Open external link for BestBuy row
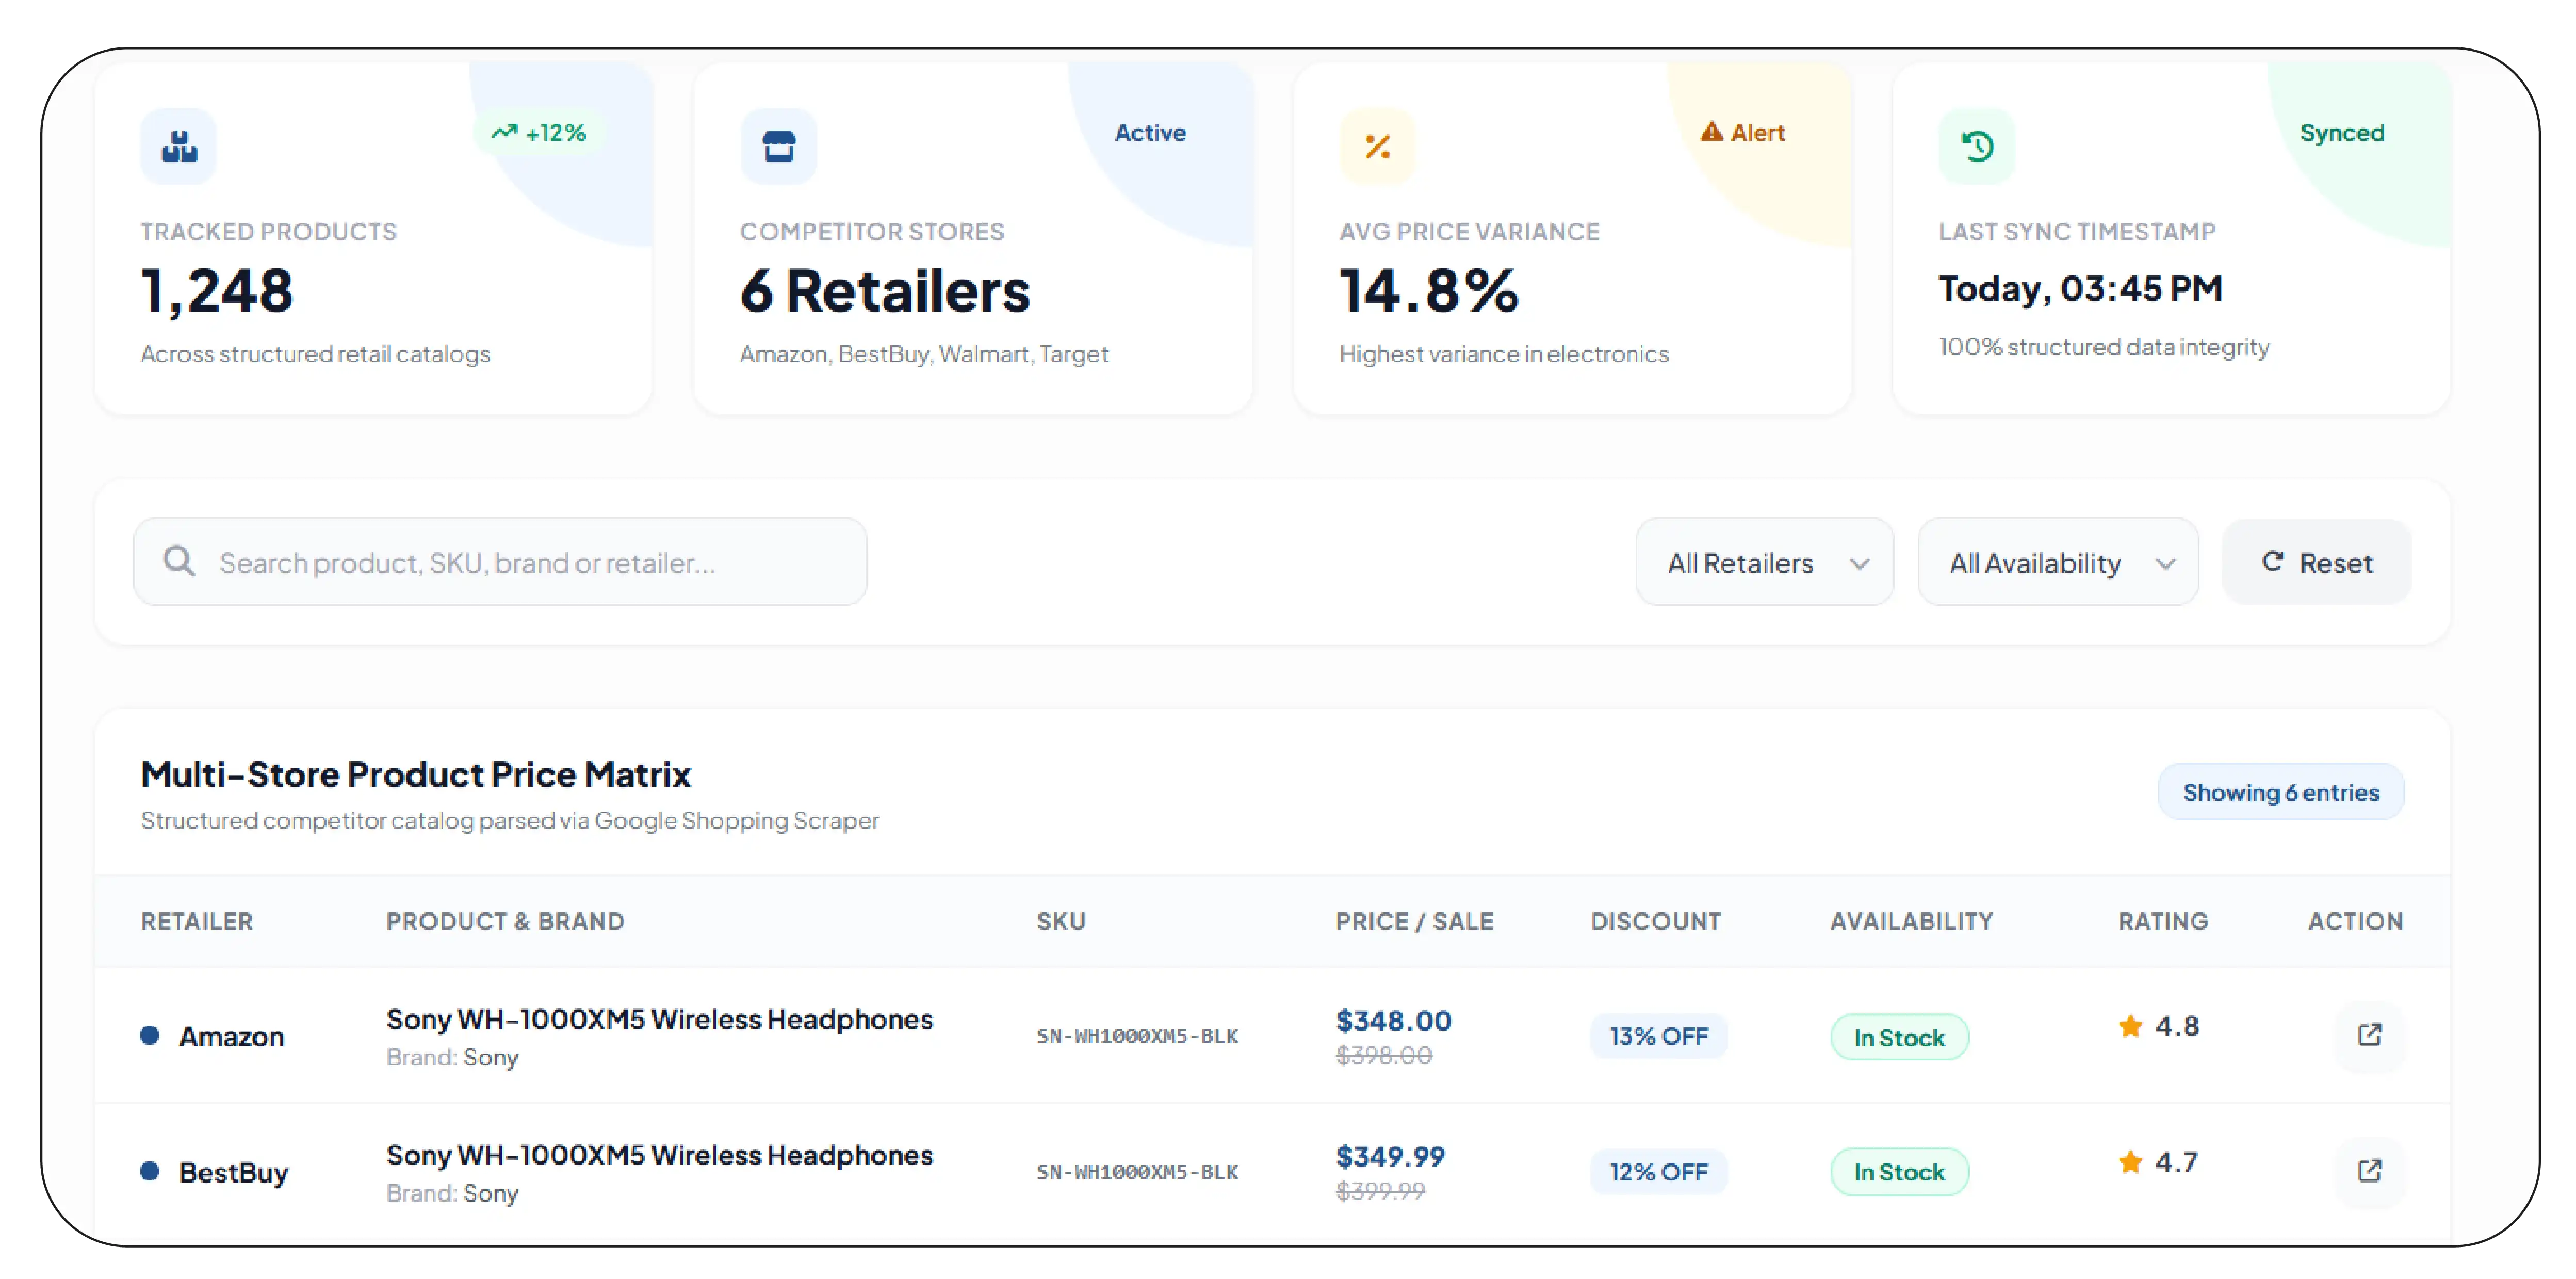This screenshot has width=2576, height=1279. pyautogui.click(x=2369, y=1170)
